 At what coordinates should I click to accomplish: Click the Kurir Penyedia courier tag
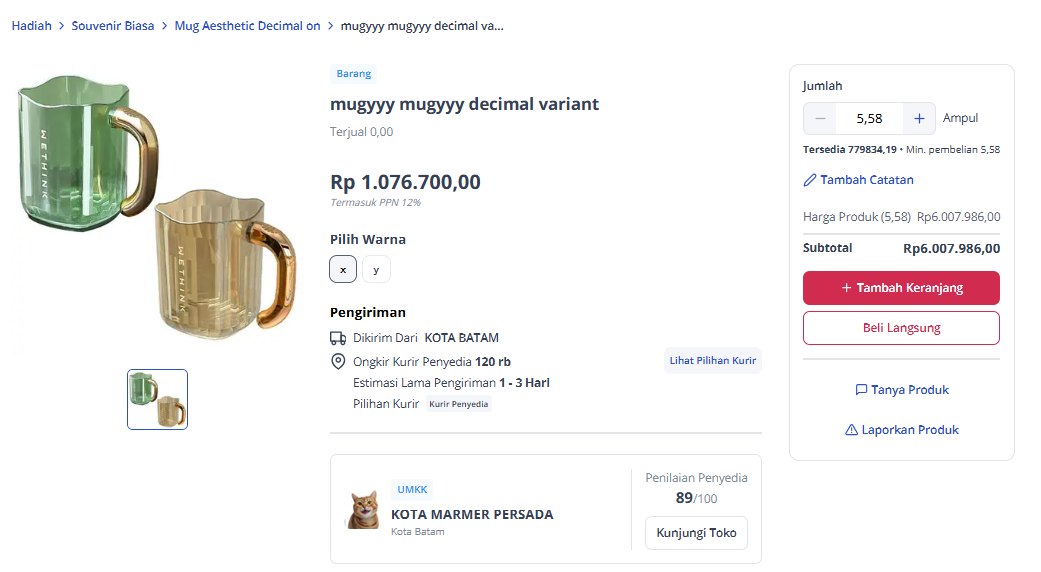[x=459, y=404]
